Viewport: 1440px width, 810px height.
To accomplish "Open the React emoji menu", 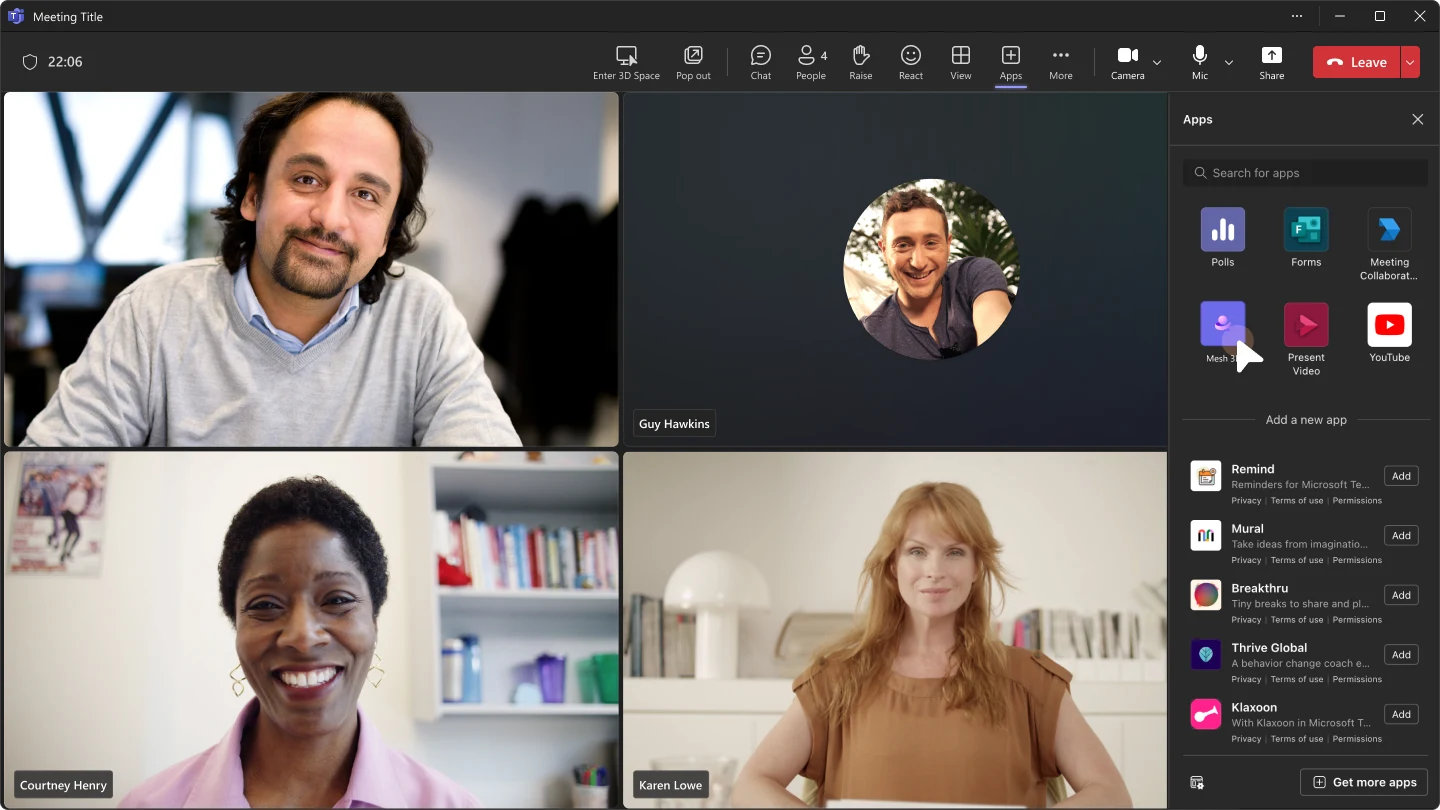I will click(x=911, y=62).
